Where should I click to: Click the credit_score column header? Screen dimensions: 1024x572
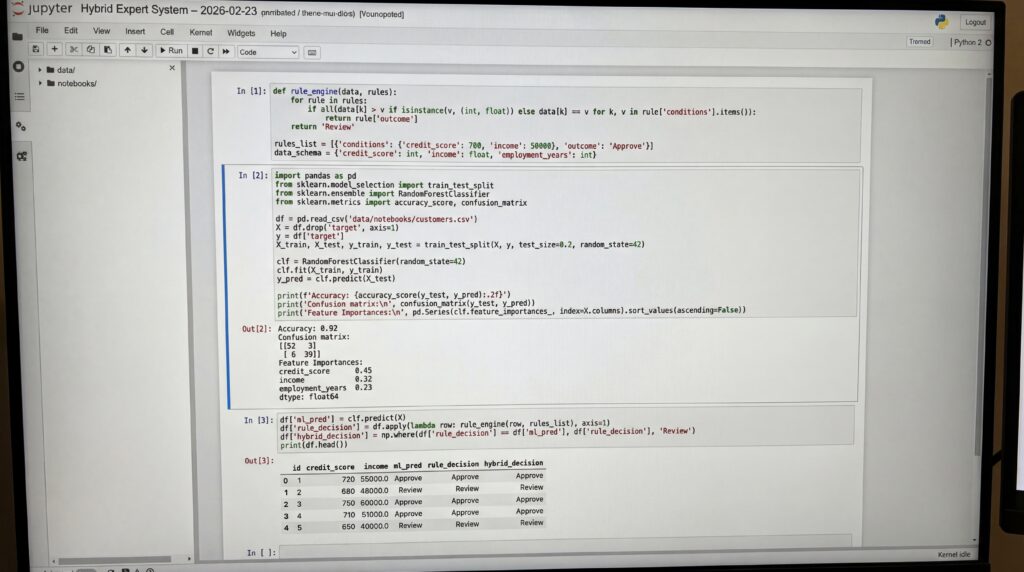(330, 467)
